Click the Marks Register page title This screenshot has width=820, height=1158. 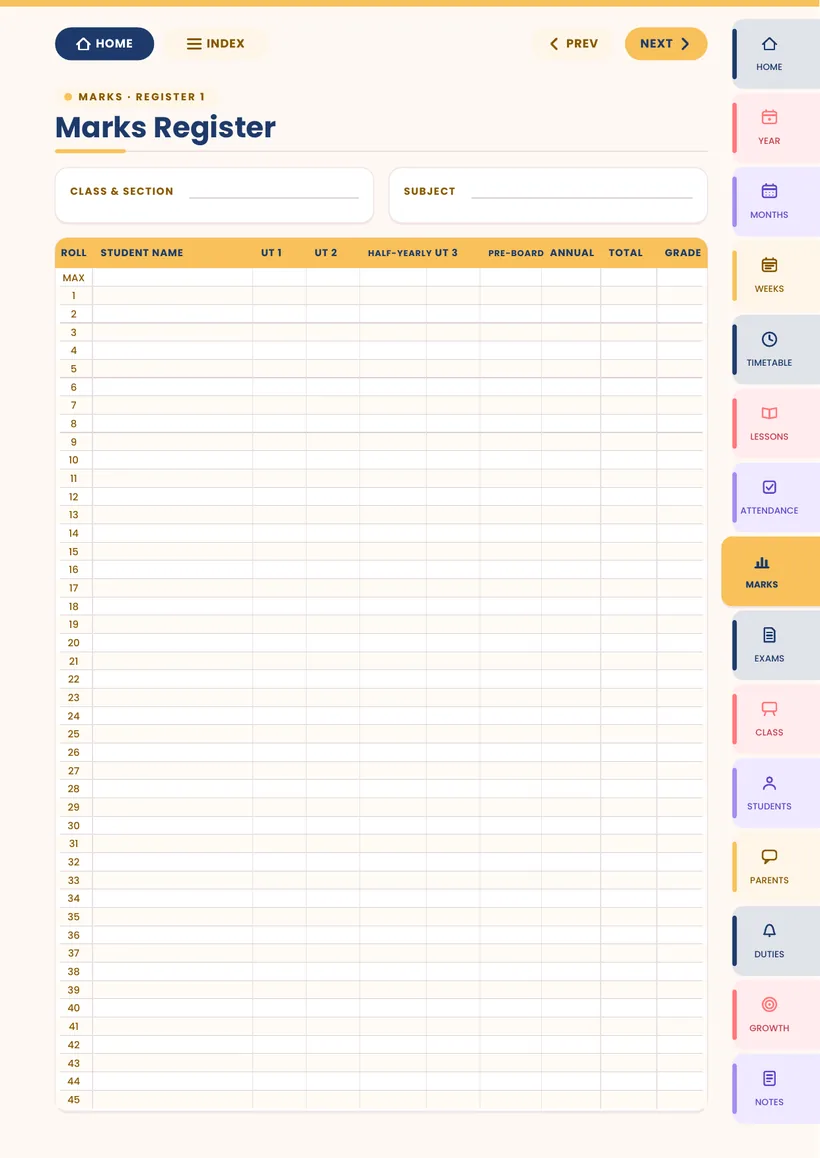(165, 127)
